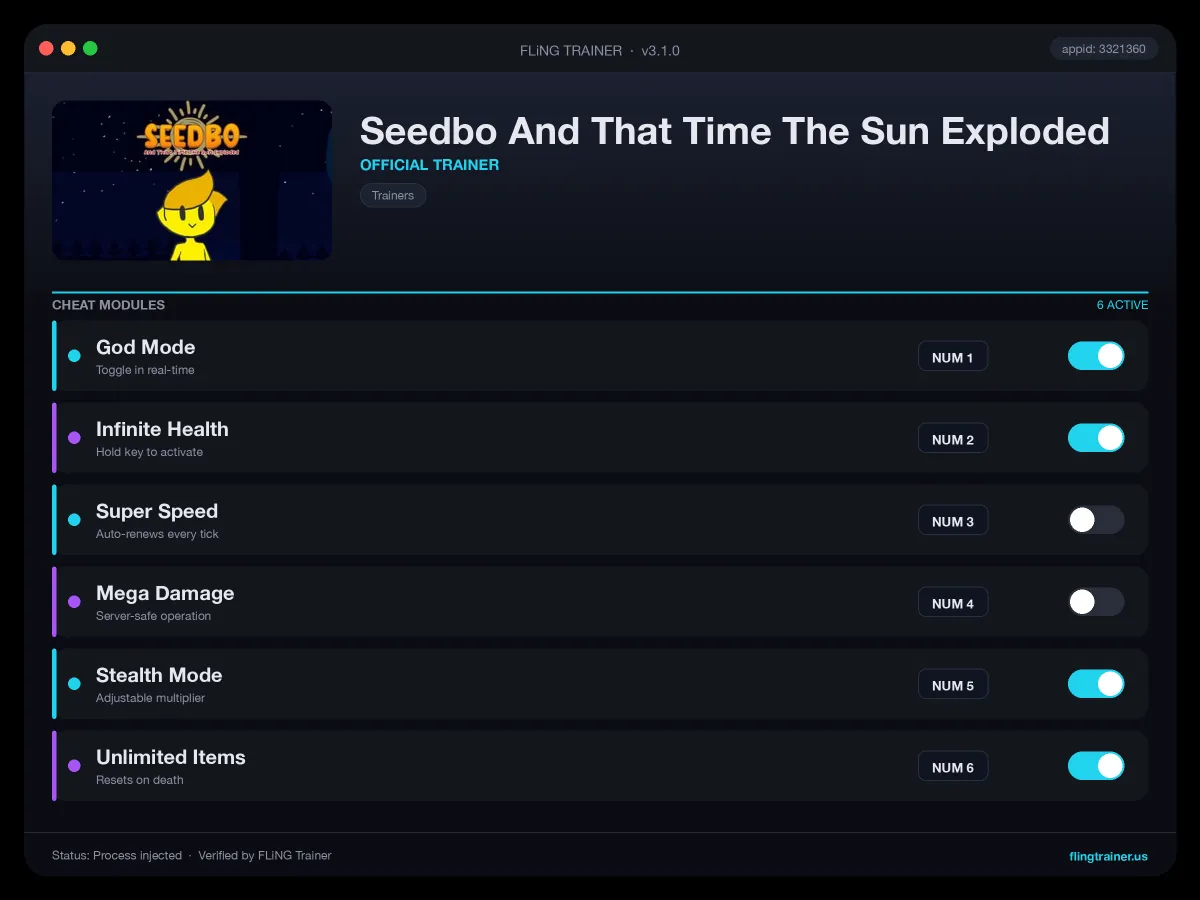The height and width of the screenshot is (900, 1200).
Task: Disable the Unlimited Items switch
Action: coord(1096,766)
